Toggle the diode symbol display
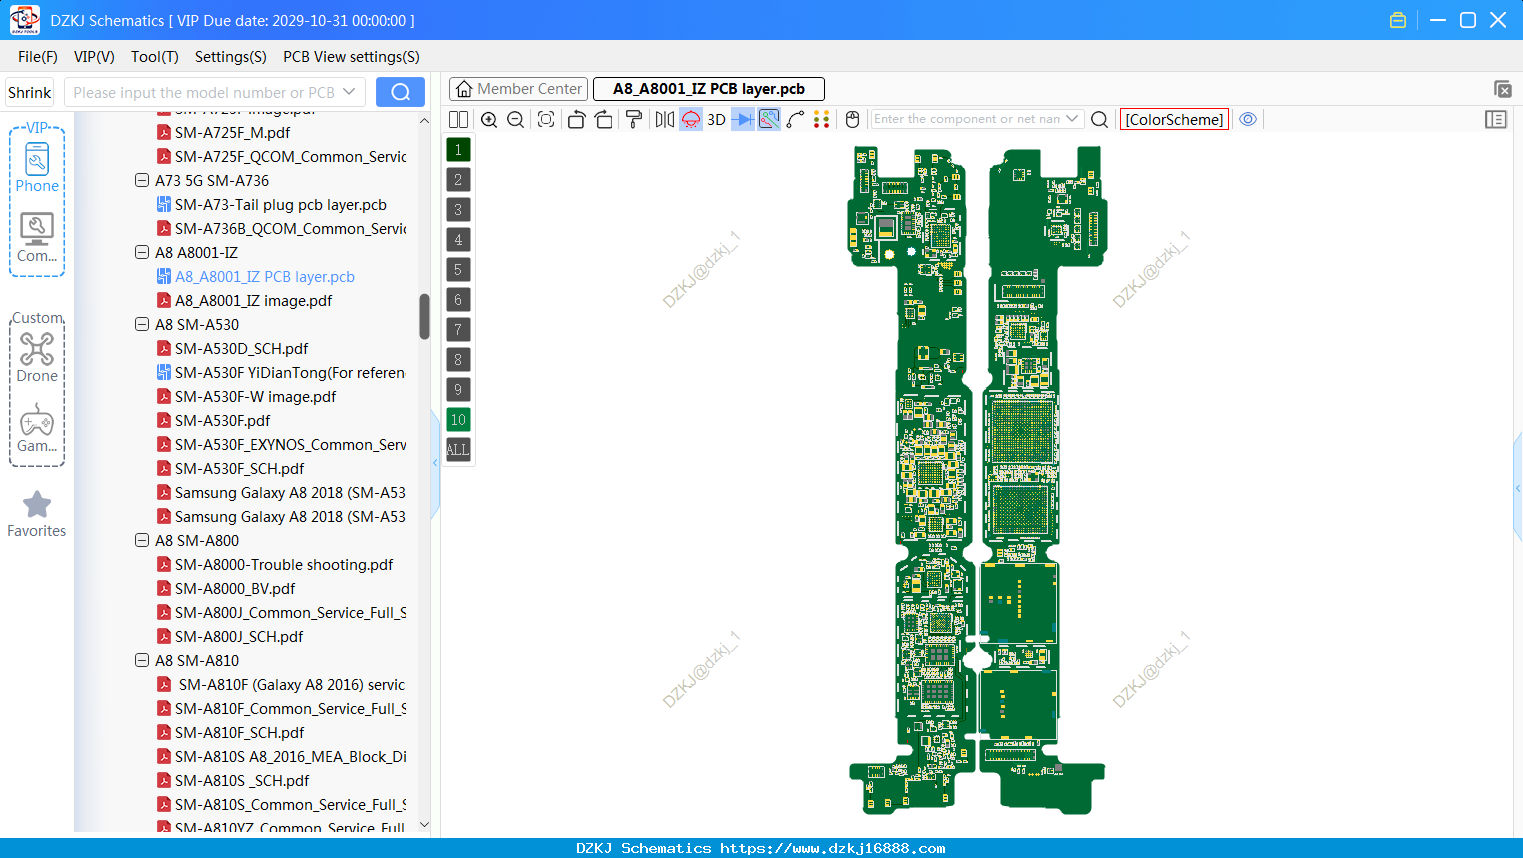The width and height of the screenshot is (1523, 858). [x=743, y=119]
